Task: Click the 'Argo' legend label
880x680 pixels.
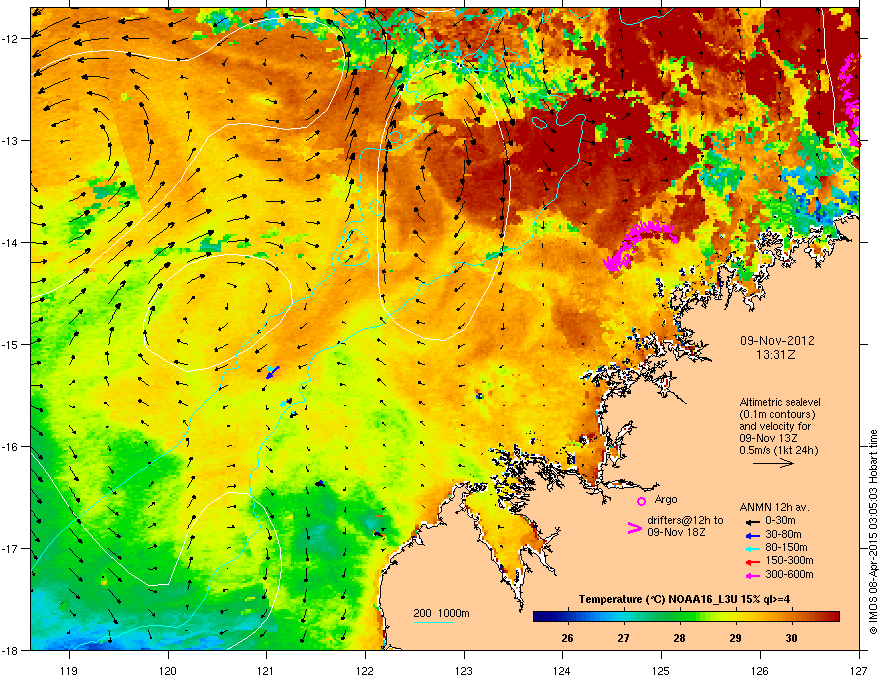Action: click(x=666, y=499)
